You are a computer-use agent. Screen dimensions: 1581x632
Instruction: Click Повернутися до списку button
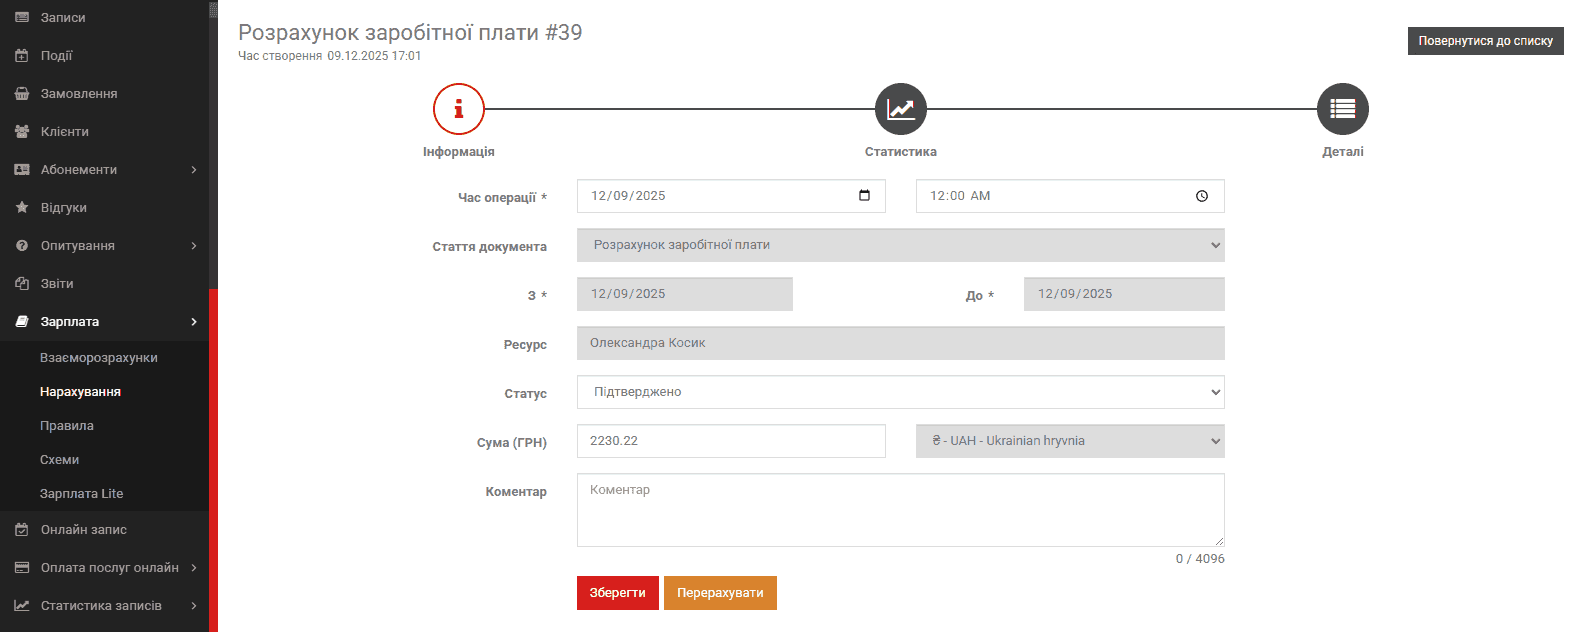tap(1485, 41)
